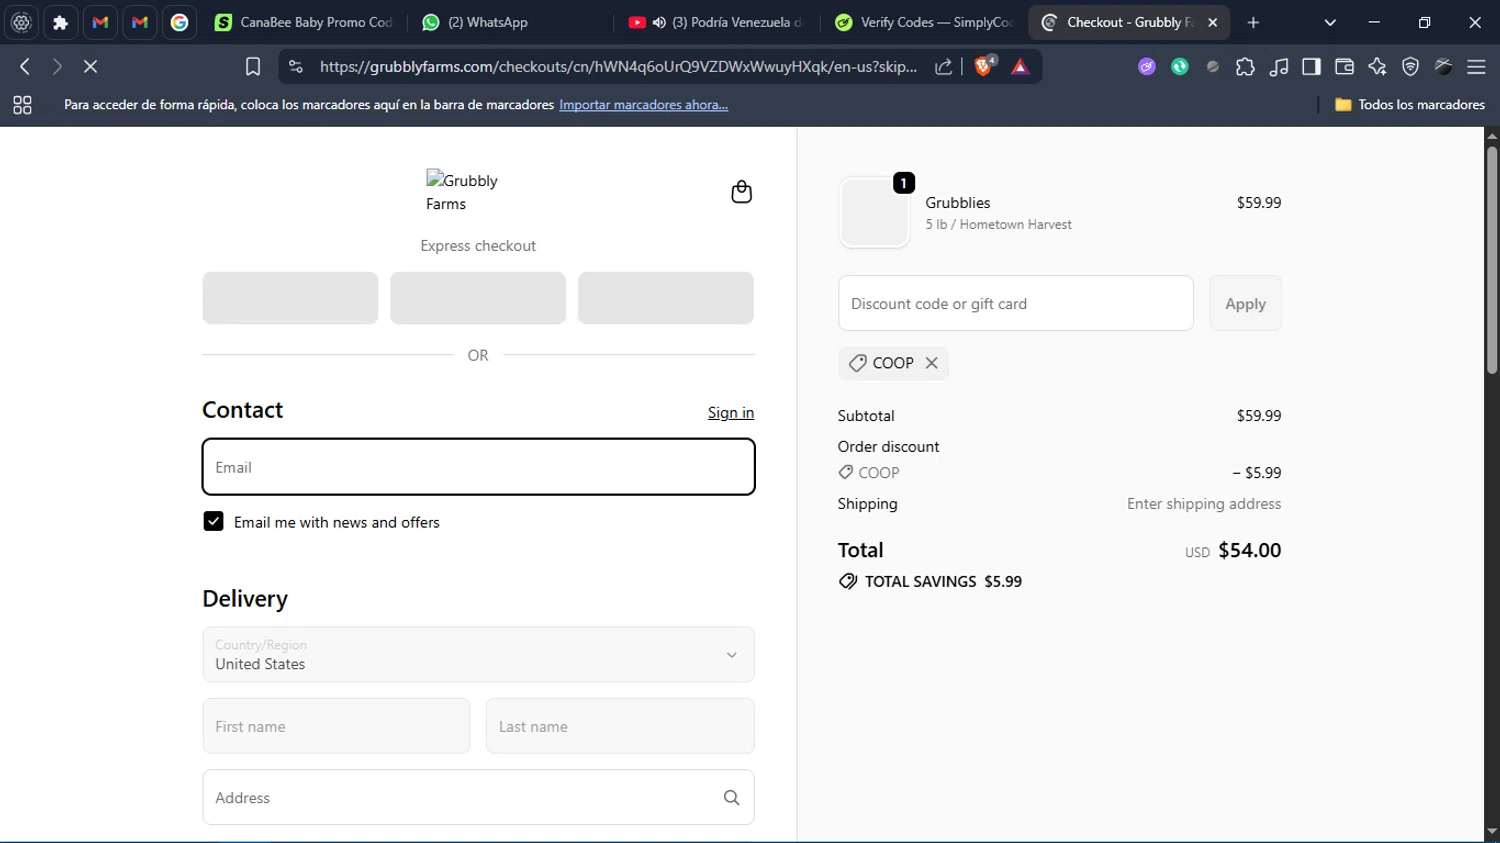The width and height of the screenshot is (1500, 843).
Task: Open the browser hamburger main menu
Action: point(1476,66)
